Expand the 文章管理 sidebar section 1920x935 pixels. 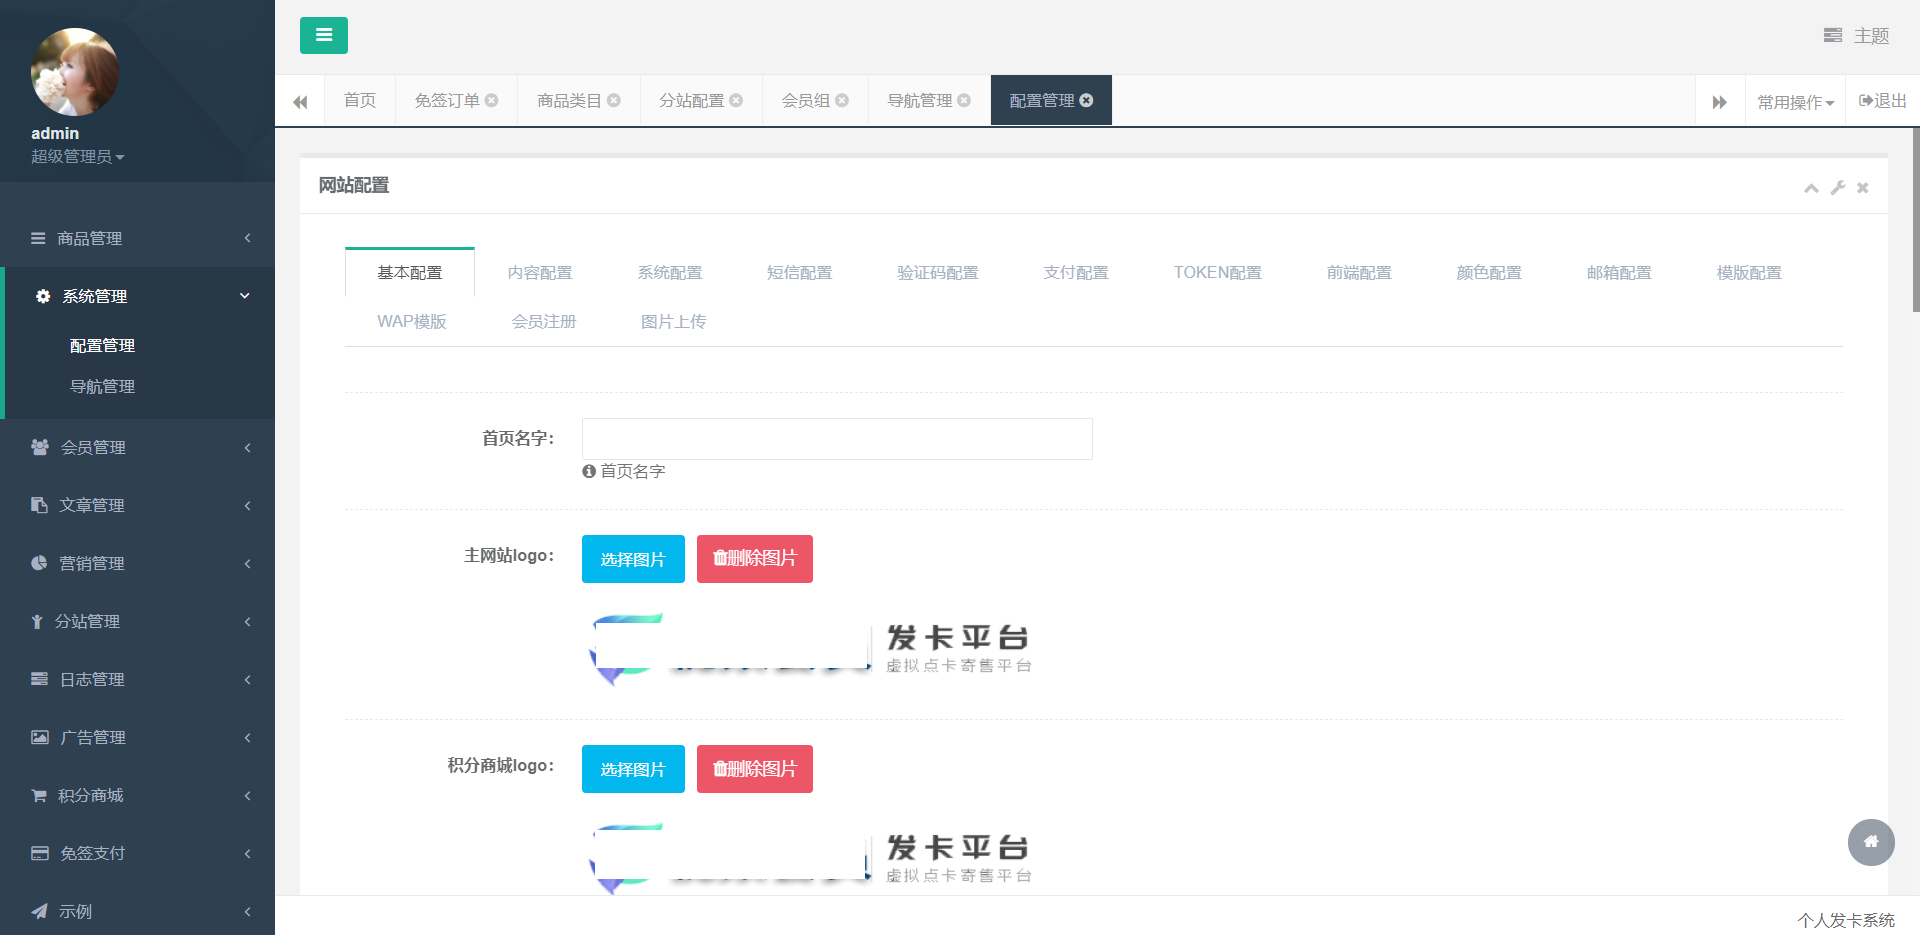coord(92,505)
